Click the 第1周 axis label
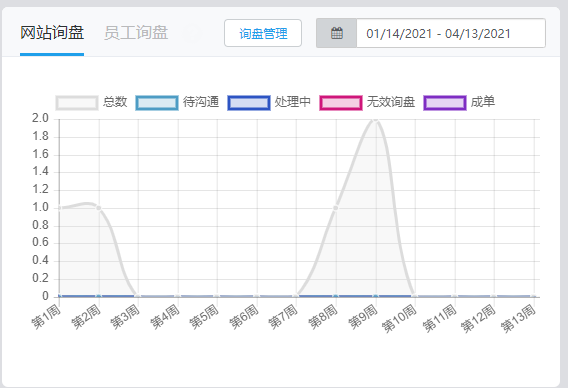 [x=46, y=317]
